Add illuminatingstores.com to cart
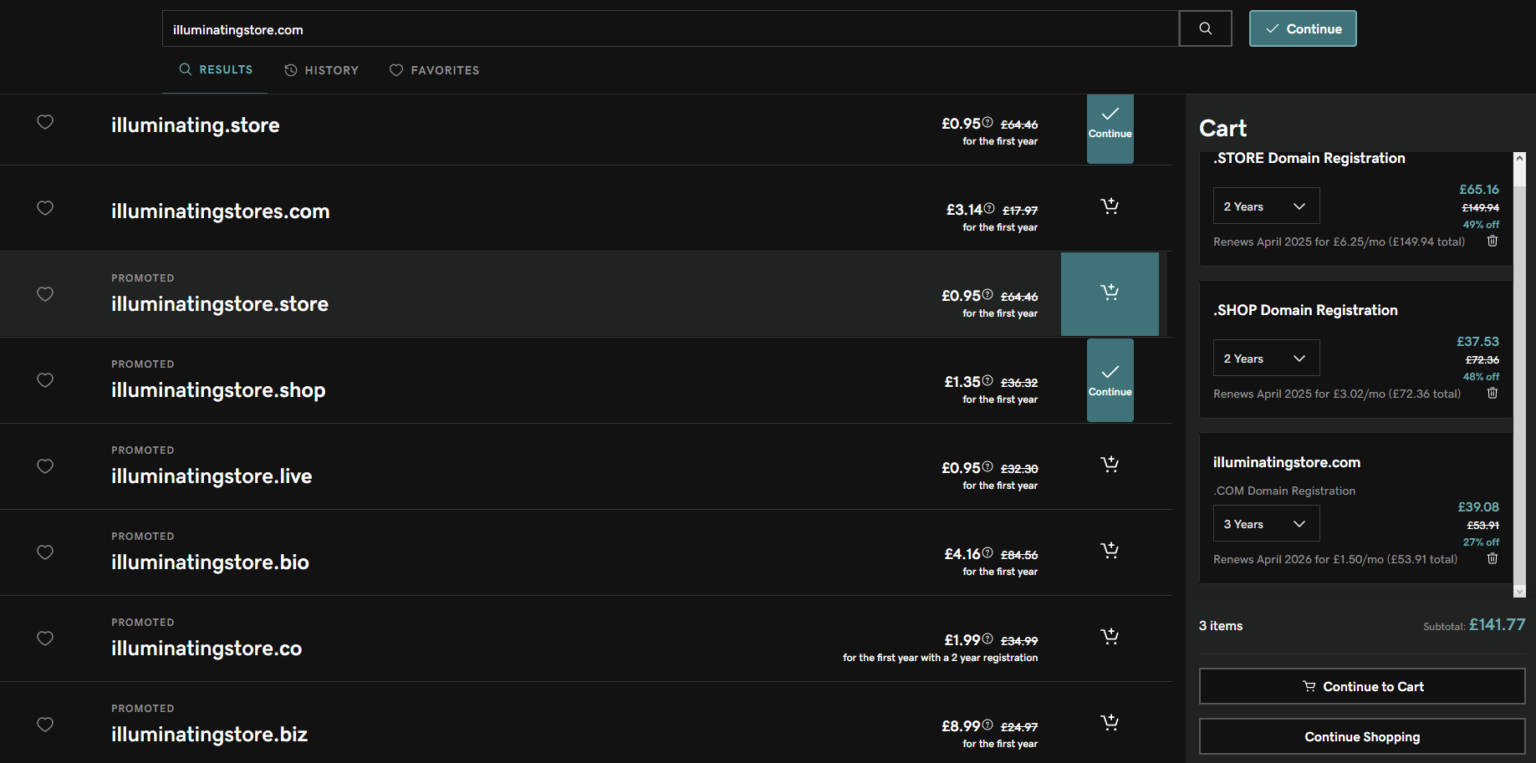1536x763 pixels. point(1109,207)
